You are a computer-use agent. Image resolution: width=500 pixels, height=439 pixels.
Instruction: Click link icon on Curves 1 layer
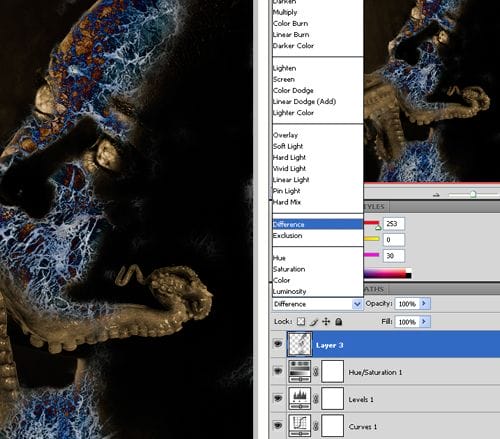(x=316, y=426)
